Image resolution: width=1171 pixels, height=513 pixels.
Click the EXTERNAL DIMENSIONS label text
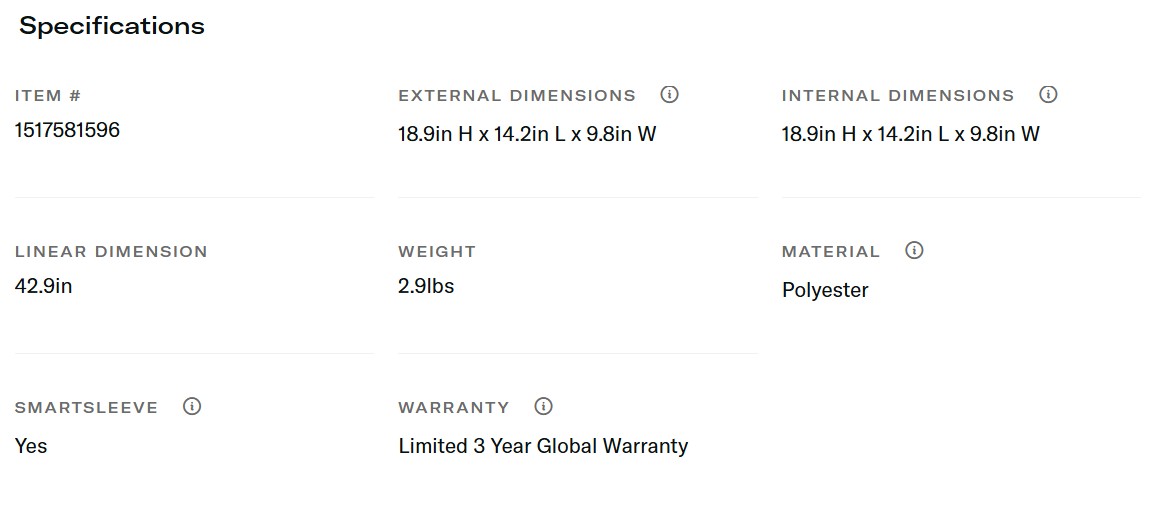517,96
